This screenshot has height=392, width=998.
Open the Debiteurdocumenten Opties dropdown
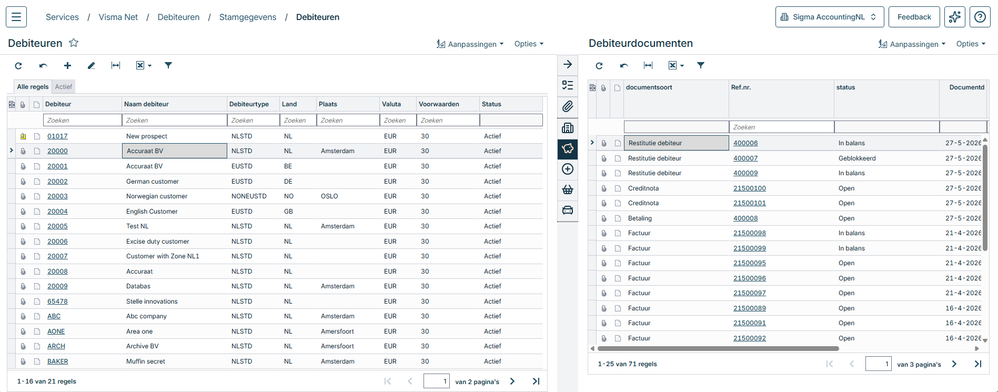pos(971,44)
